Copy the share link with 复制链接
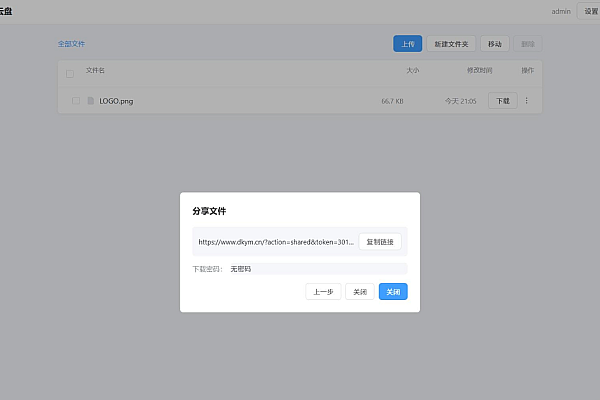The width and height of the screenshot is (600, 400). 380,242
